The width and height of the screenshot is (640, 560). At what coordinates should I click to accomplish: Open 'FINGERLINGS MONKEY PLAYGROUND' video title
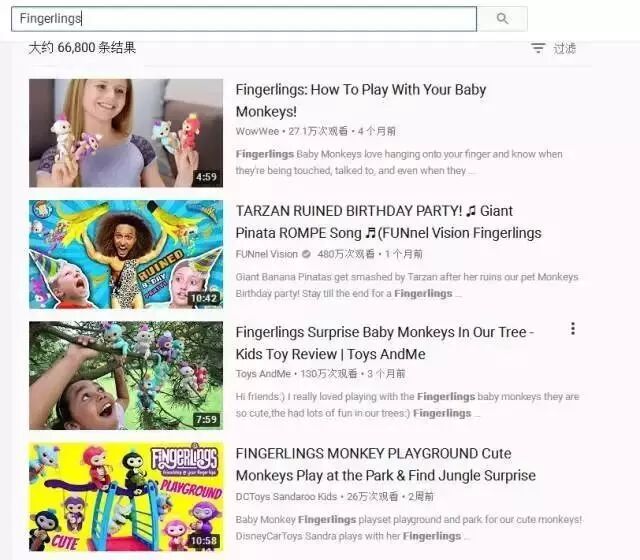386,464
